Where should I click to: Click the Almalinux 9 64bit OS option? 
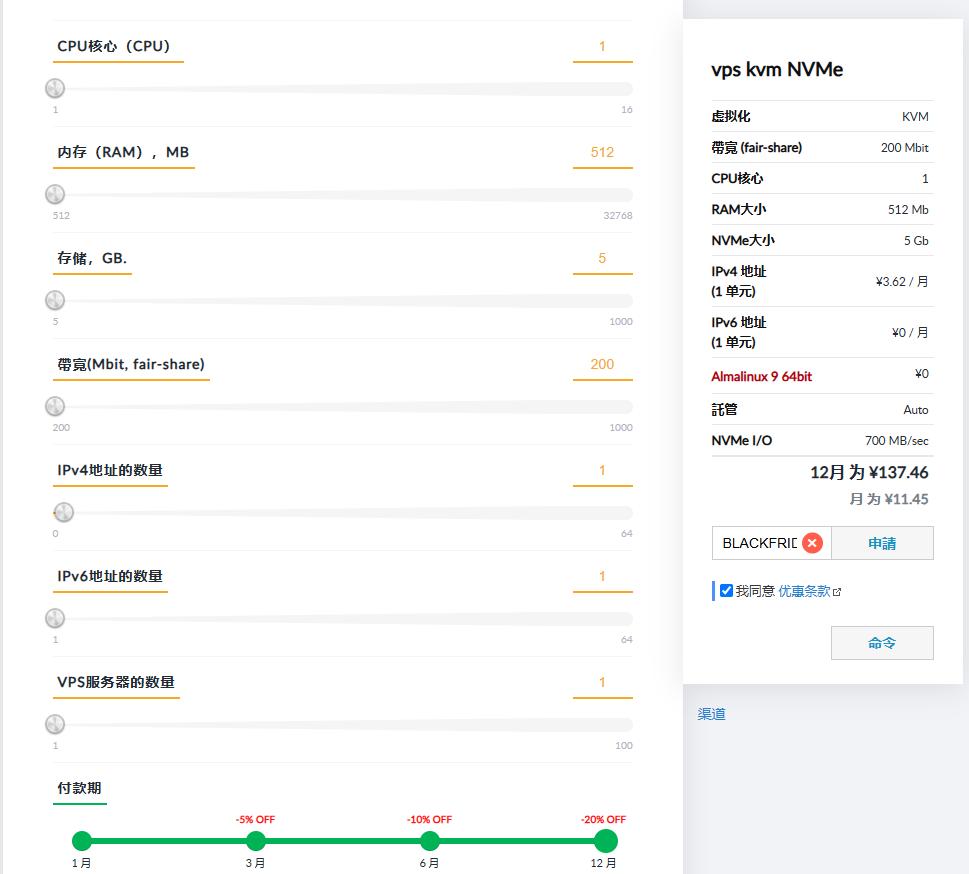[x=761, y=376]
